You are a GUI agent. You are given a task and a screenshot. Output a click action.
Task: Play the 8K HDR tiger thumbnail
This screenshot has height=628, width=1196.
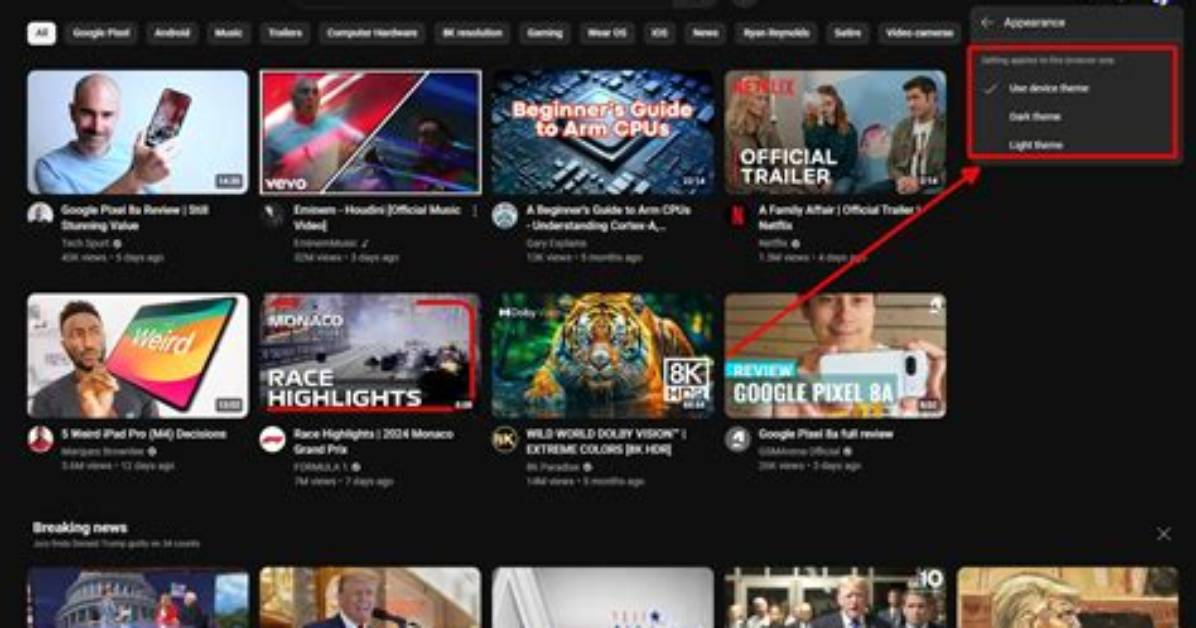[603, 356]
